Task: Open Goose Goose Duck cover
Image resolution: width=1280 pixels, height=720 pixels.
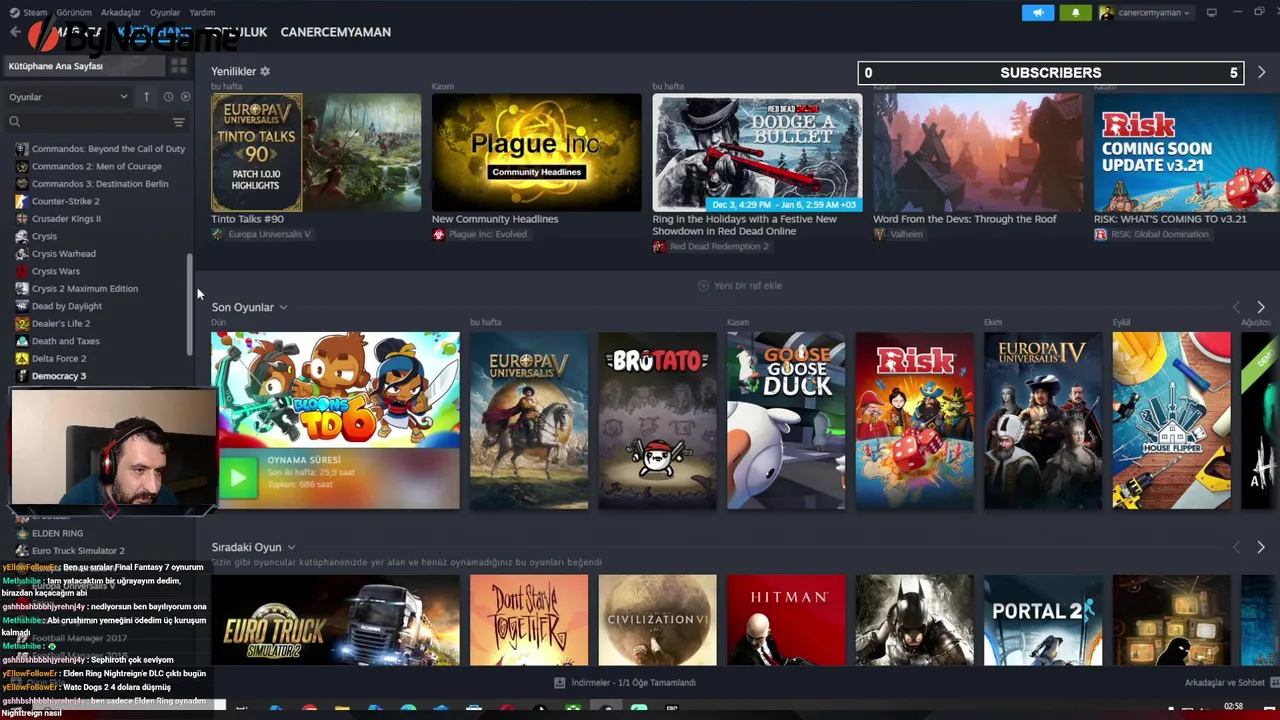Action: click(x=786, y=420)
